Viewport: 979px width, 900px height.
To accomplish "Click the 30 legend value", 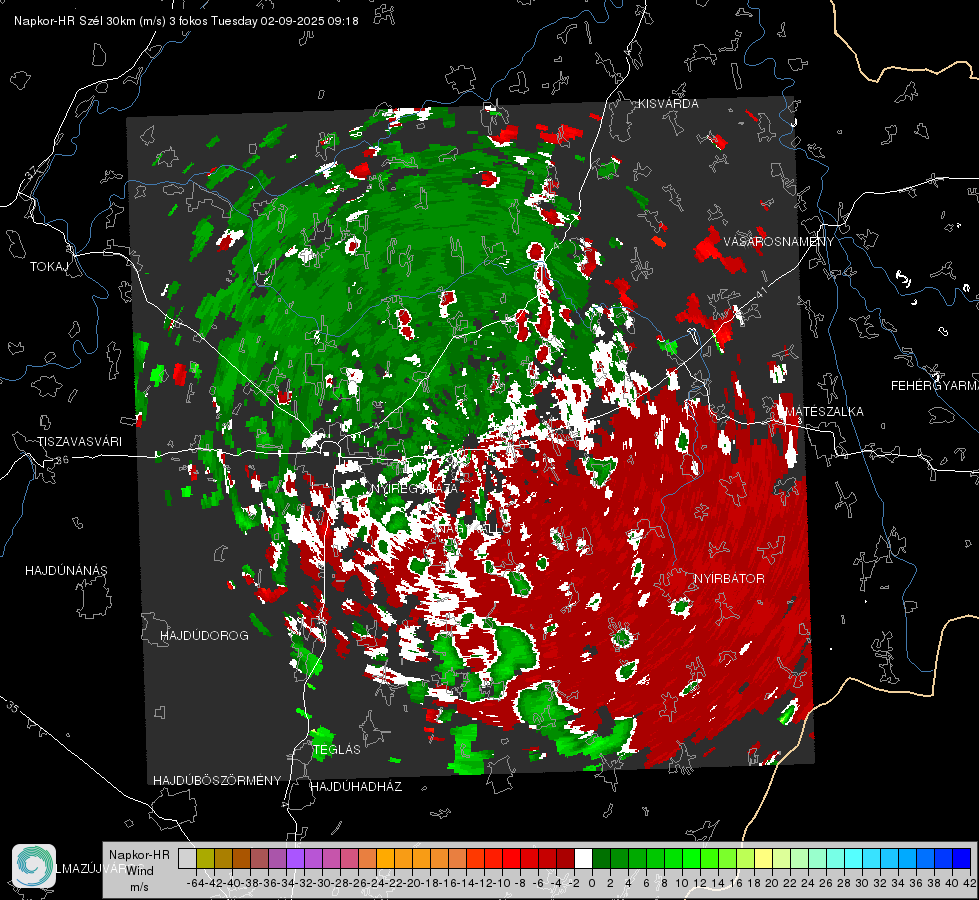I will pyautogui.click(x=862, y=883).
